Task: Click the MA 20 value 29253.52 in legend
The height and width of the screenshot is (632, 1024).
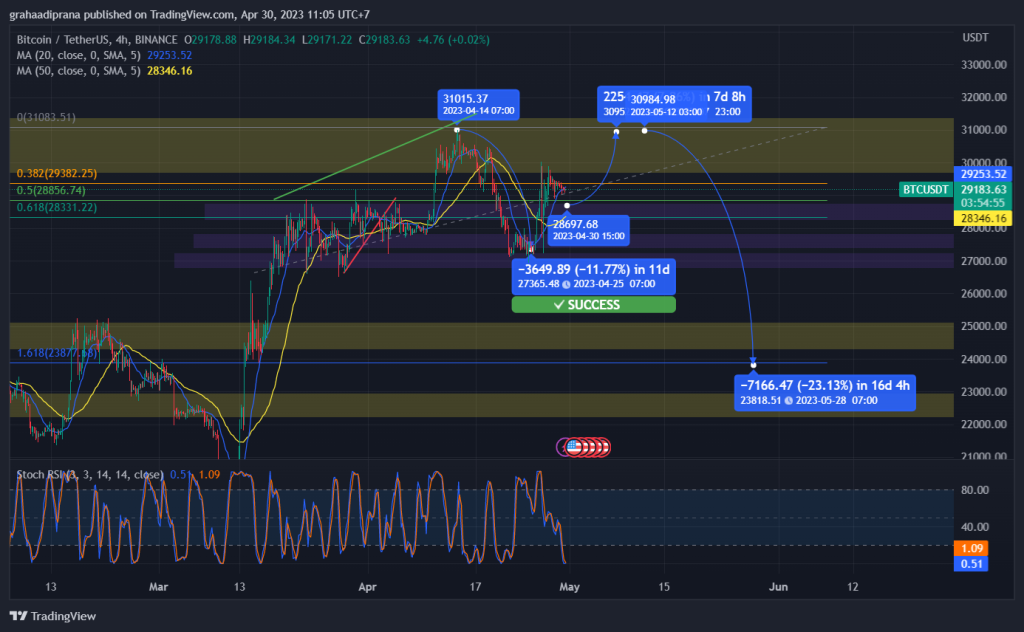Action: (169, 55)
